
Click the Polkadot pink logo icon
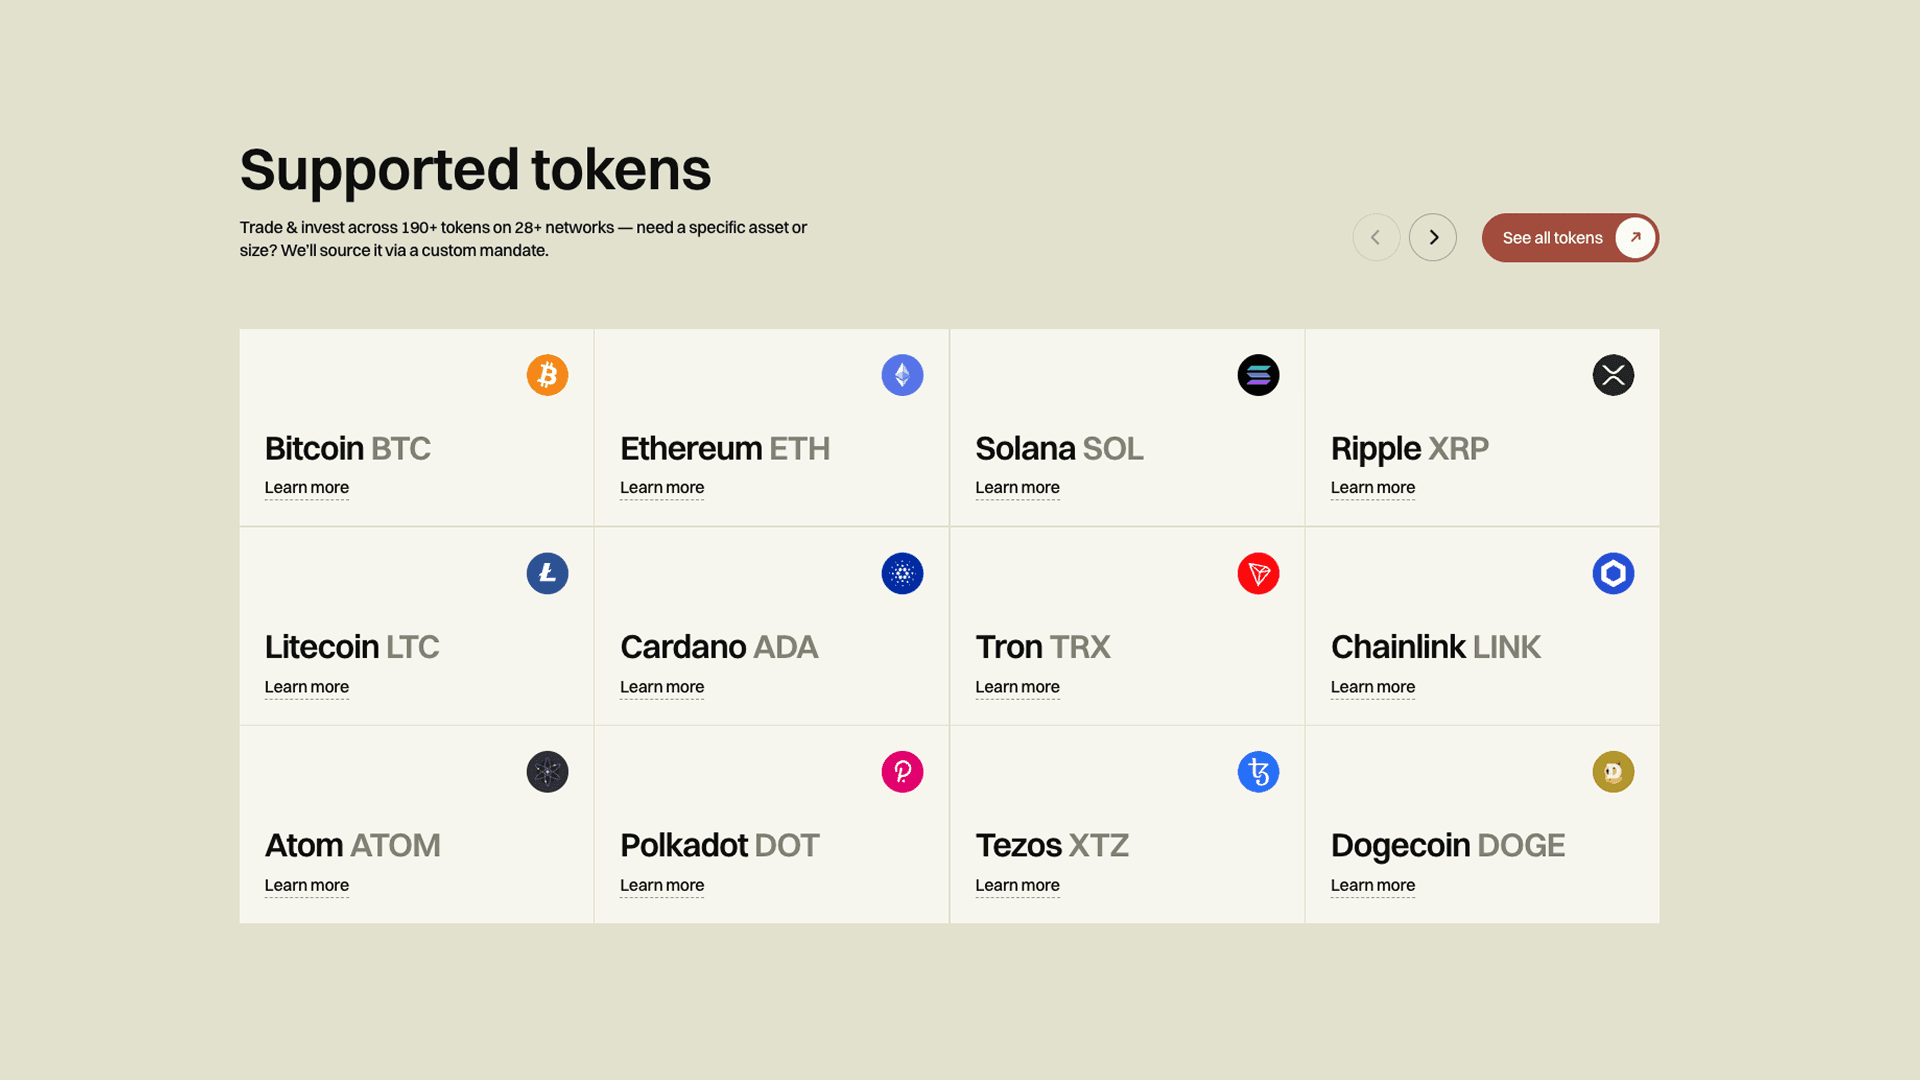click(902, 772)
